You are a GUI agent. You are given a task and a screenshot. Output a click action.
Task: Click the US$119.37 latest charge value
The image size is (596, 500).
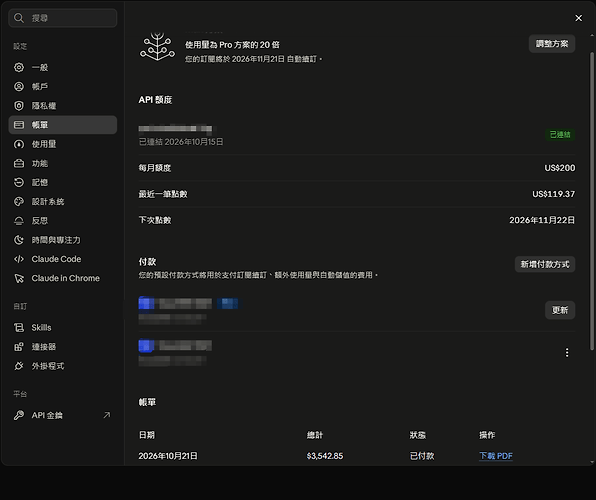click(x=553, y=194)
